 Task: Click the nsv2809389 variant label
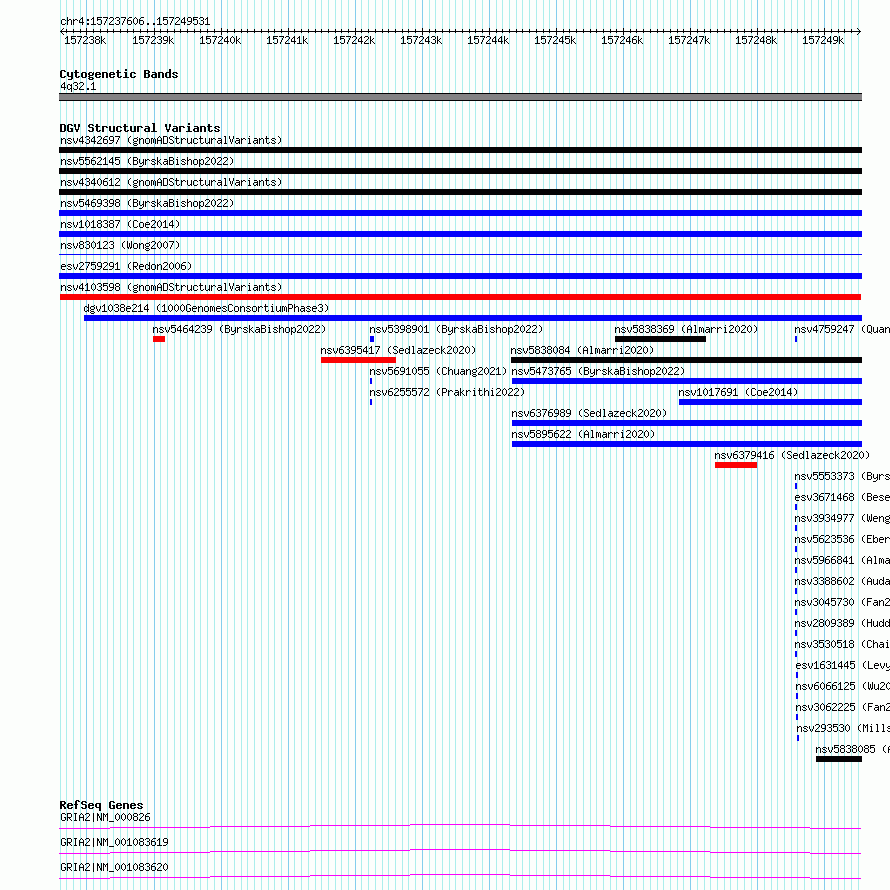(x=842, y=623)
